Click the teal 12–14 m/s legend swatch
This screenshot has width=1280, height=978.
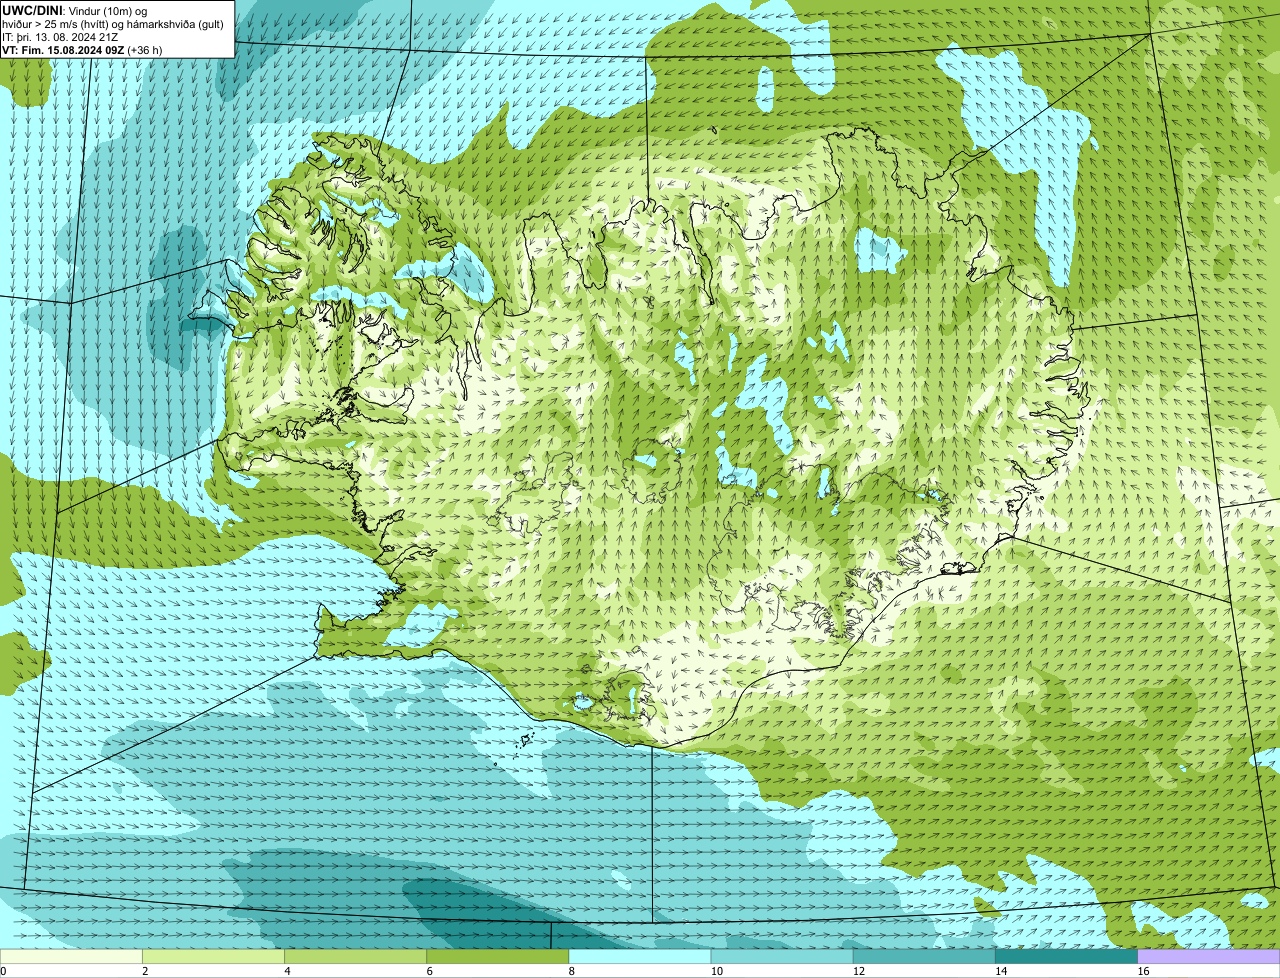pos(924,956)
